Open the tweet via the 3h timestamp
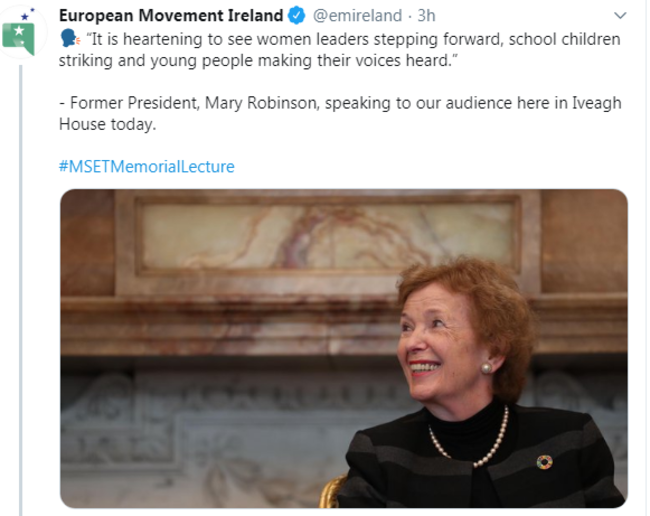 [426, 16]
